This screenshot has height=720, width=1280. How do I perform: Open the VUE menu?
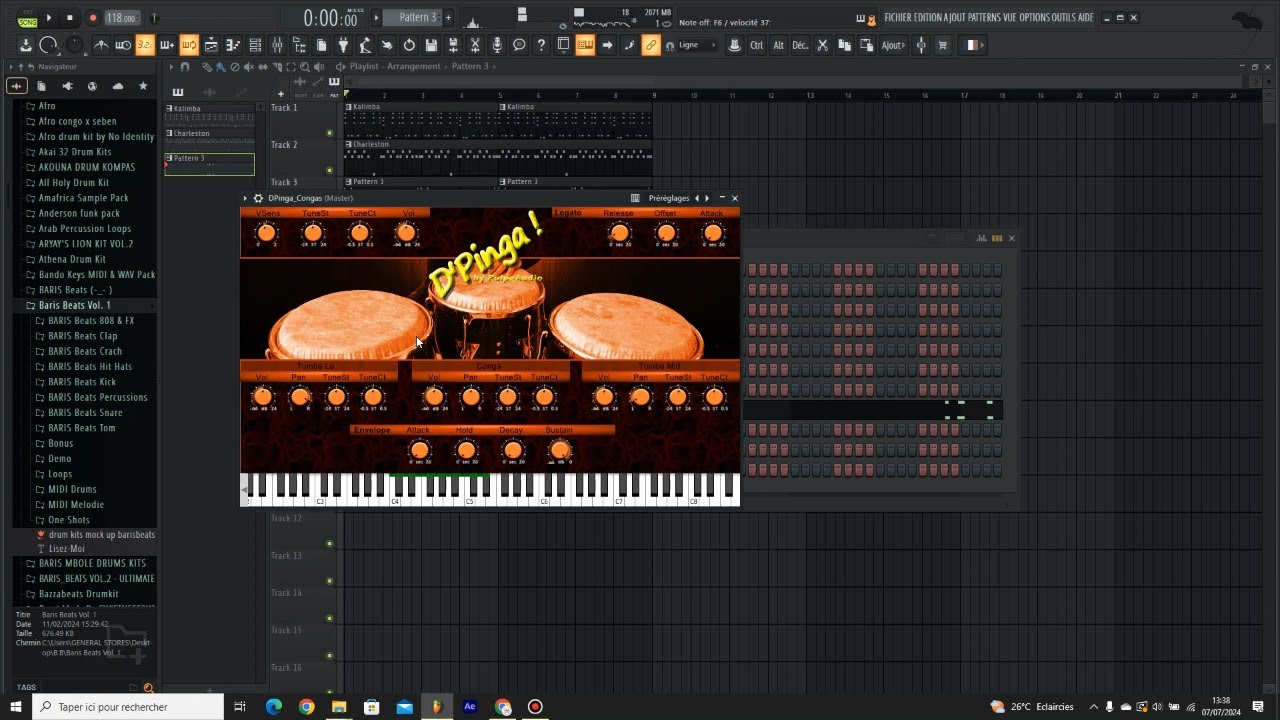[x=1009, y=18]
